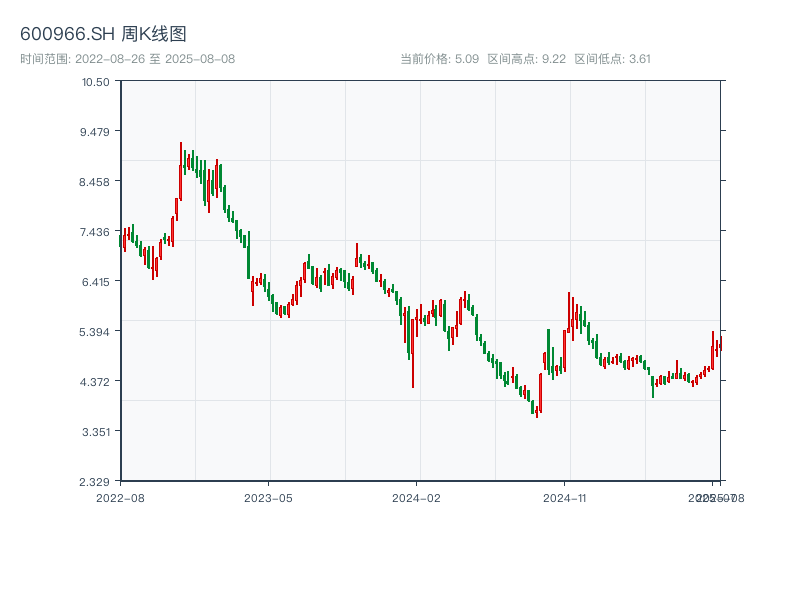This screenshot has width=800, height=600.
Task: Select the 时间范围 date range text
Action: tap(127, 59)
